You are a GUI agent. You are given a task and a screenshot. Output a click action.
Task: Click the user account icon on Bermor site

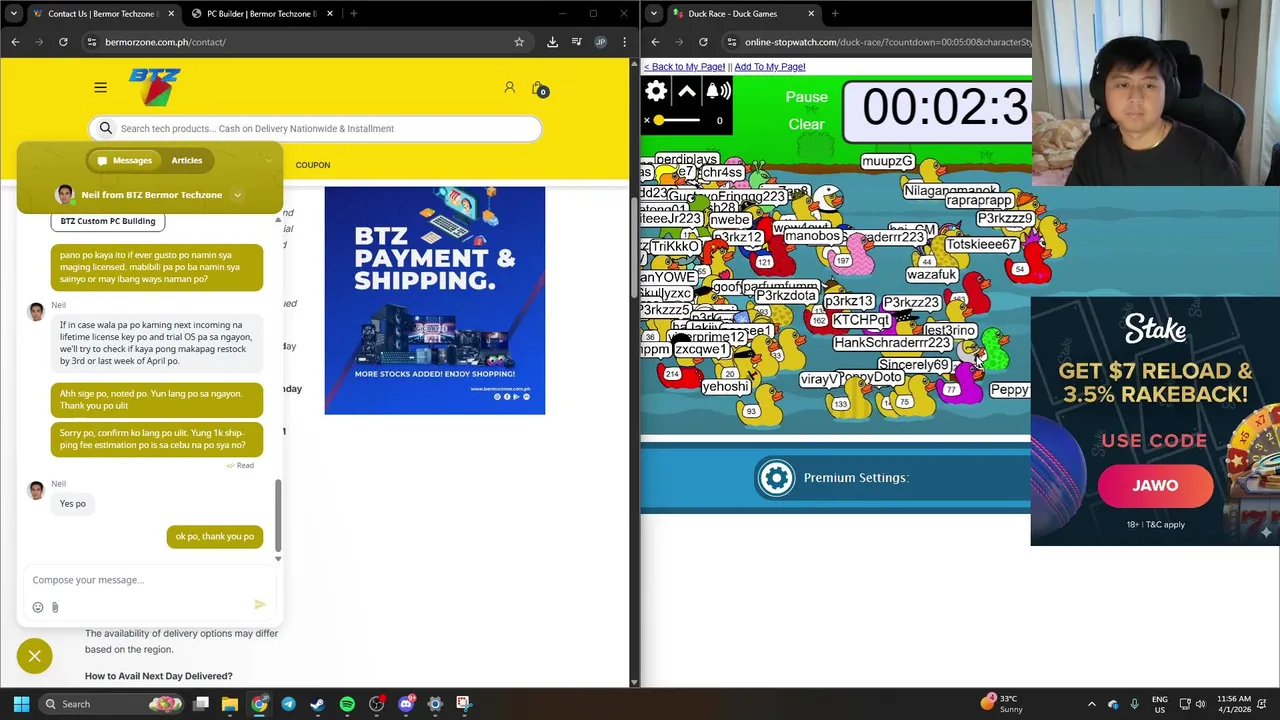pyautogui.click(x=509, y=88)
